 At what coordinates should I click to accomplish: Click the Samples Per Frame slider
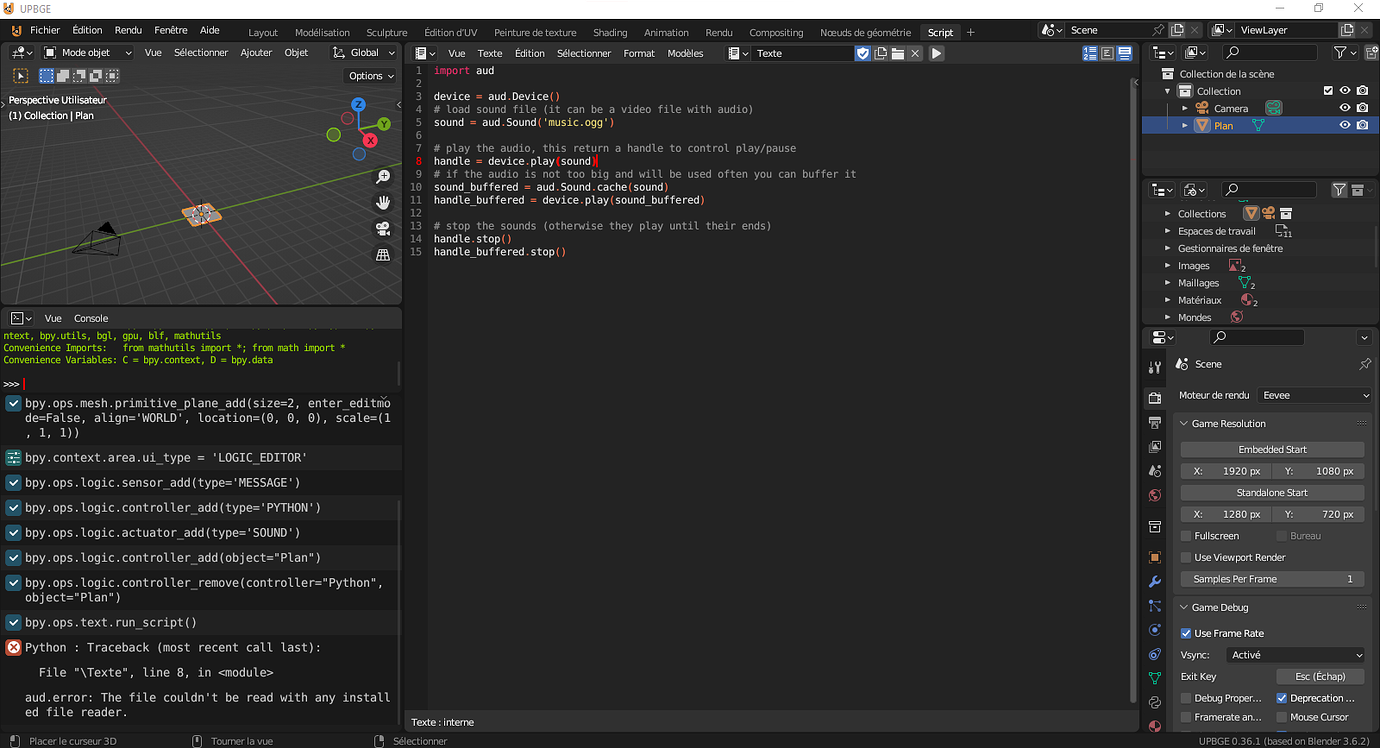pos(1272,579)
